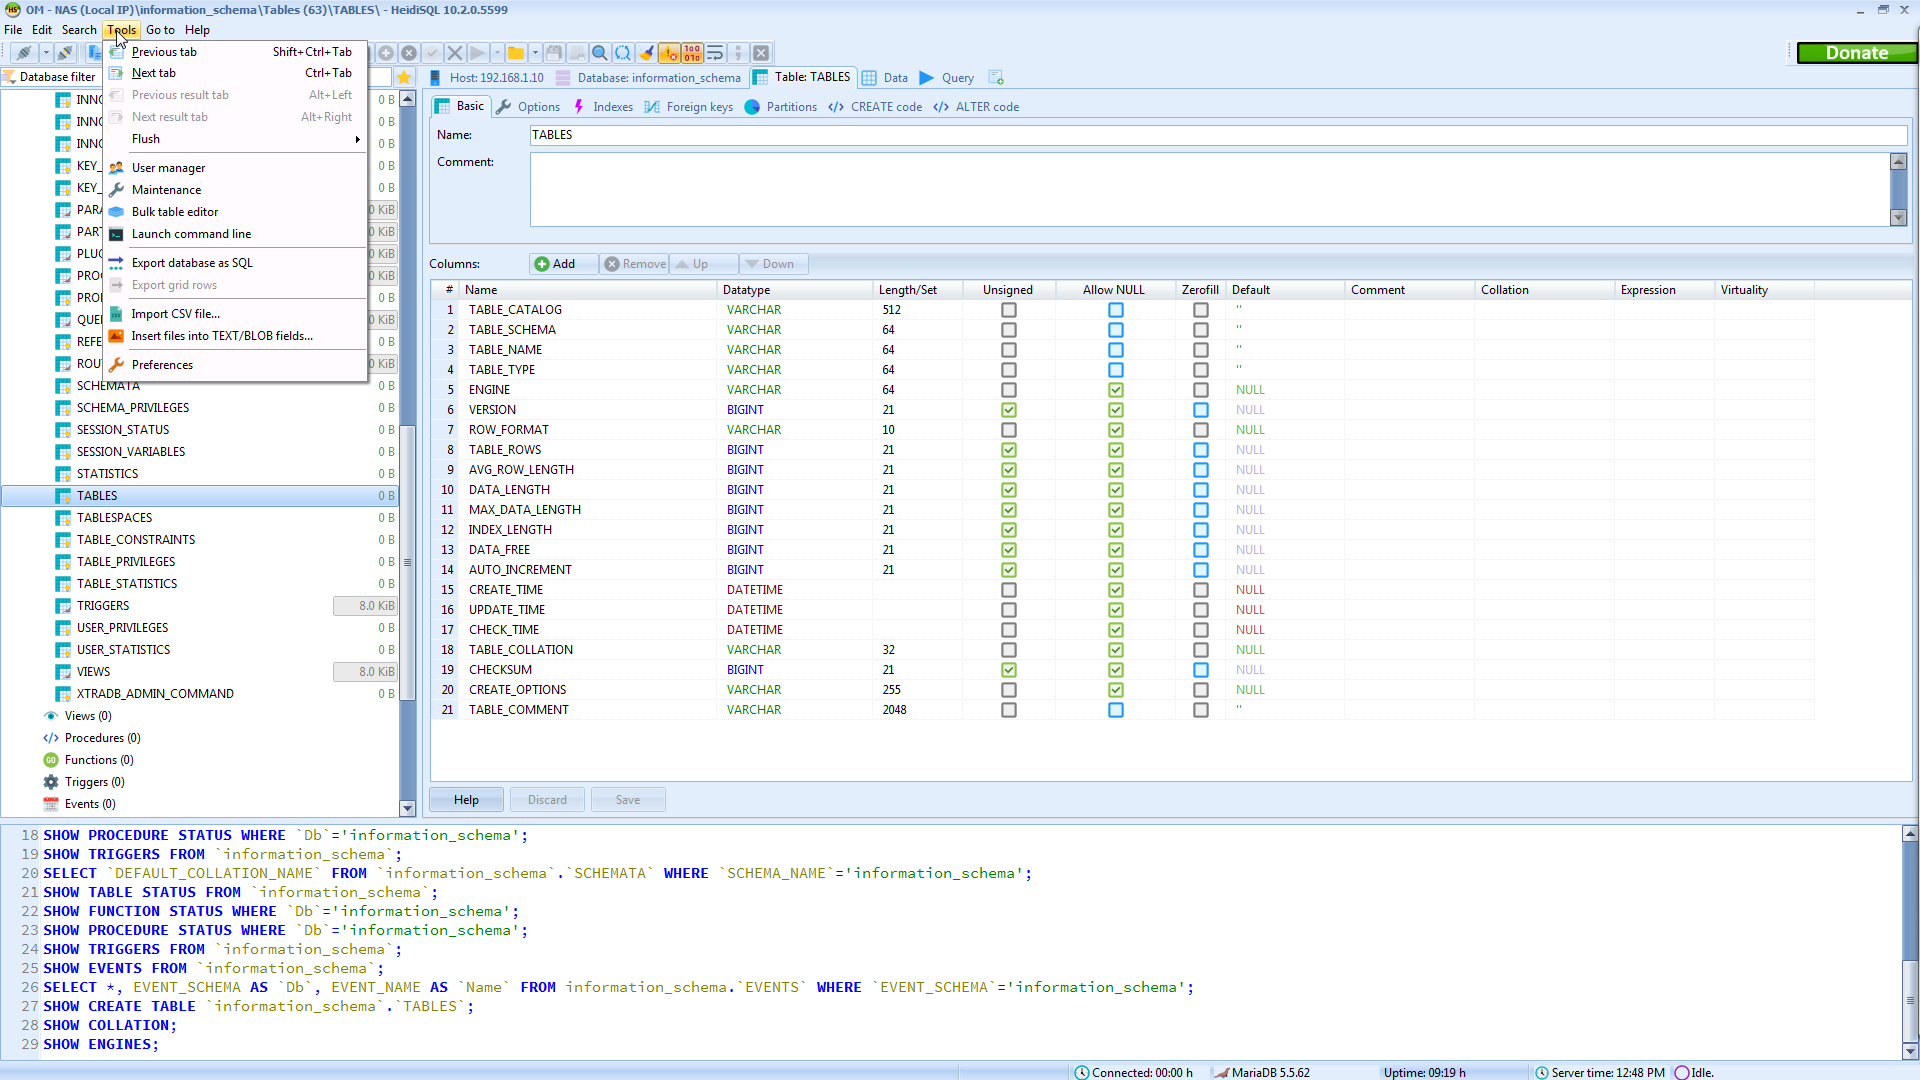Open dropdown arrow next to connect icon
This screenshot has height=1080, width=1920.
point(45,53)
